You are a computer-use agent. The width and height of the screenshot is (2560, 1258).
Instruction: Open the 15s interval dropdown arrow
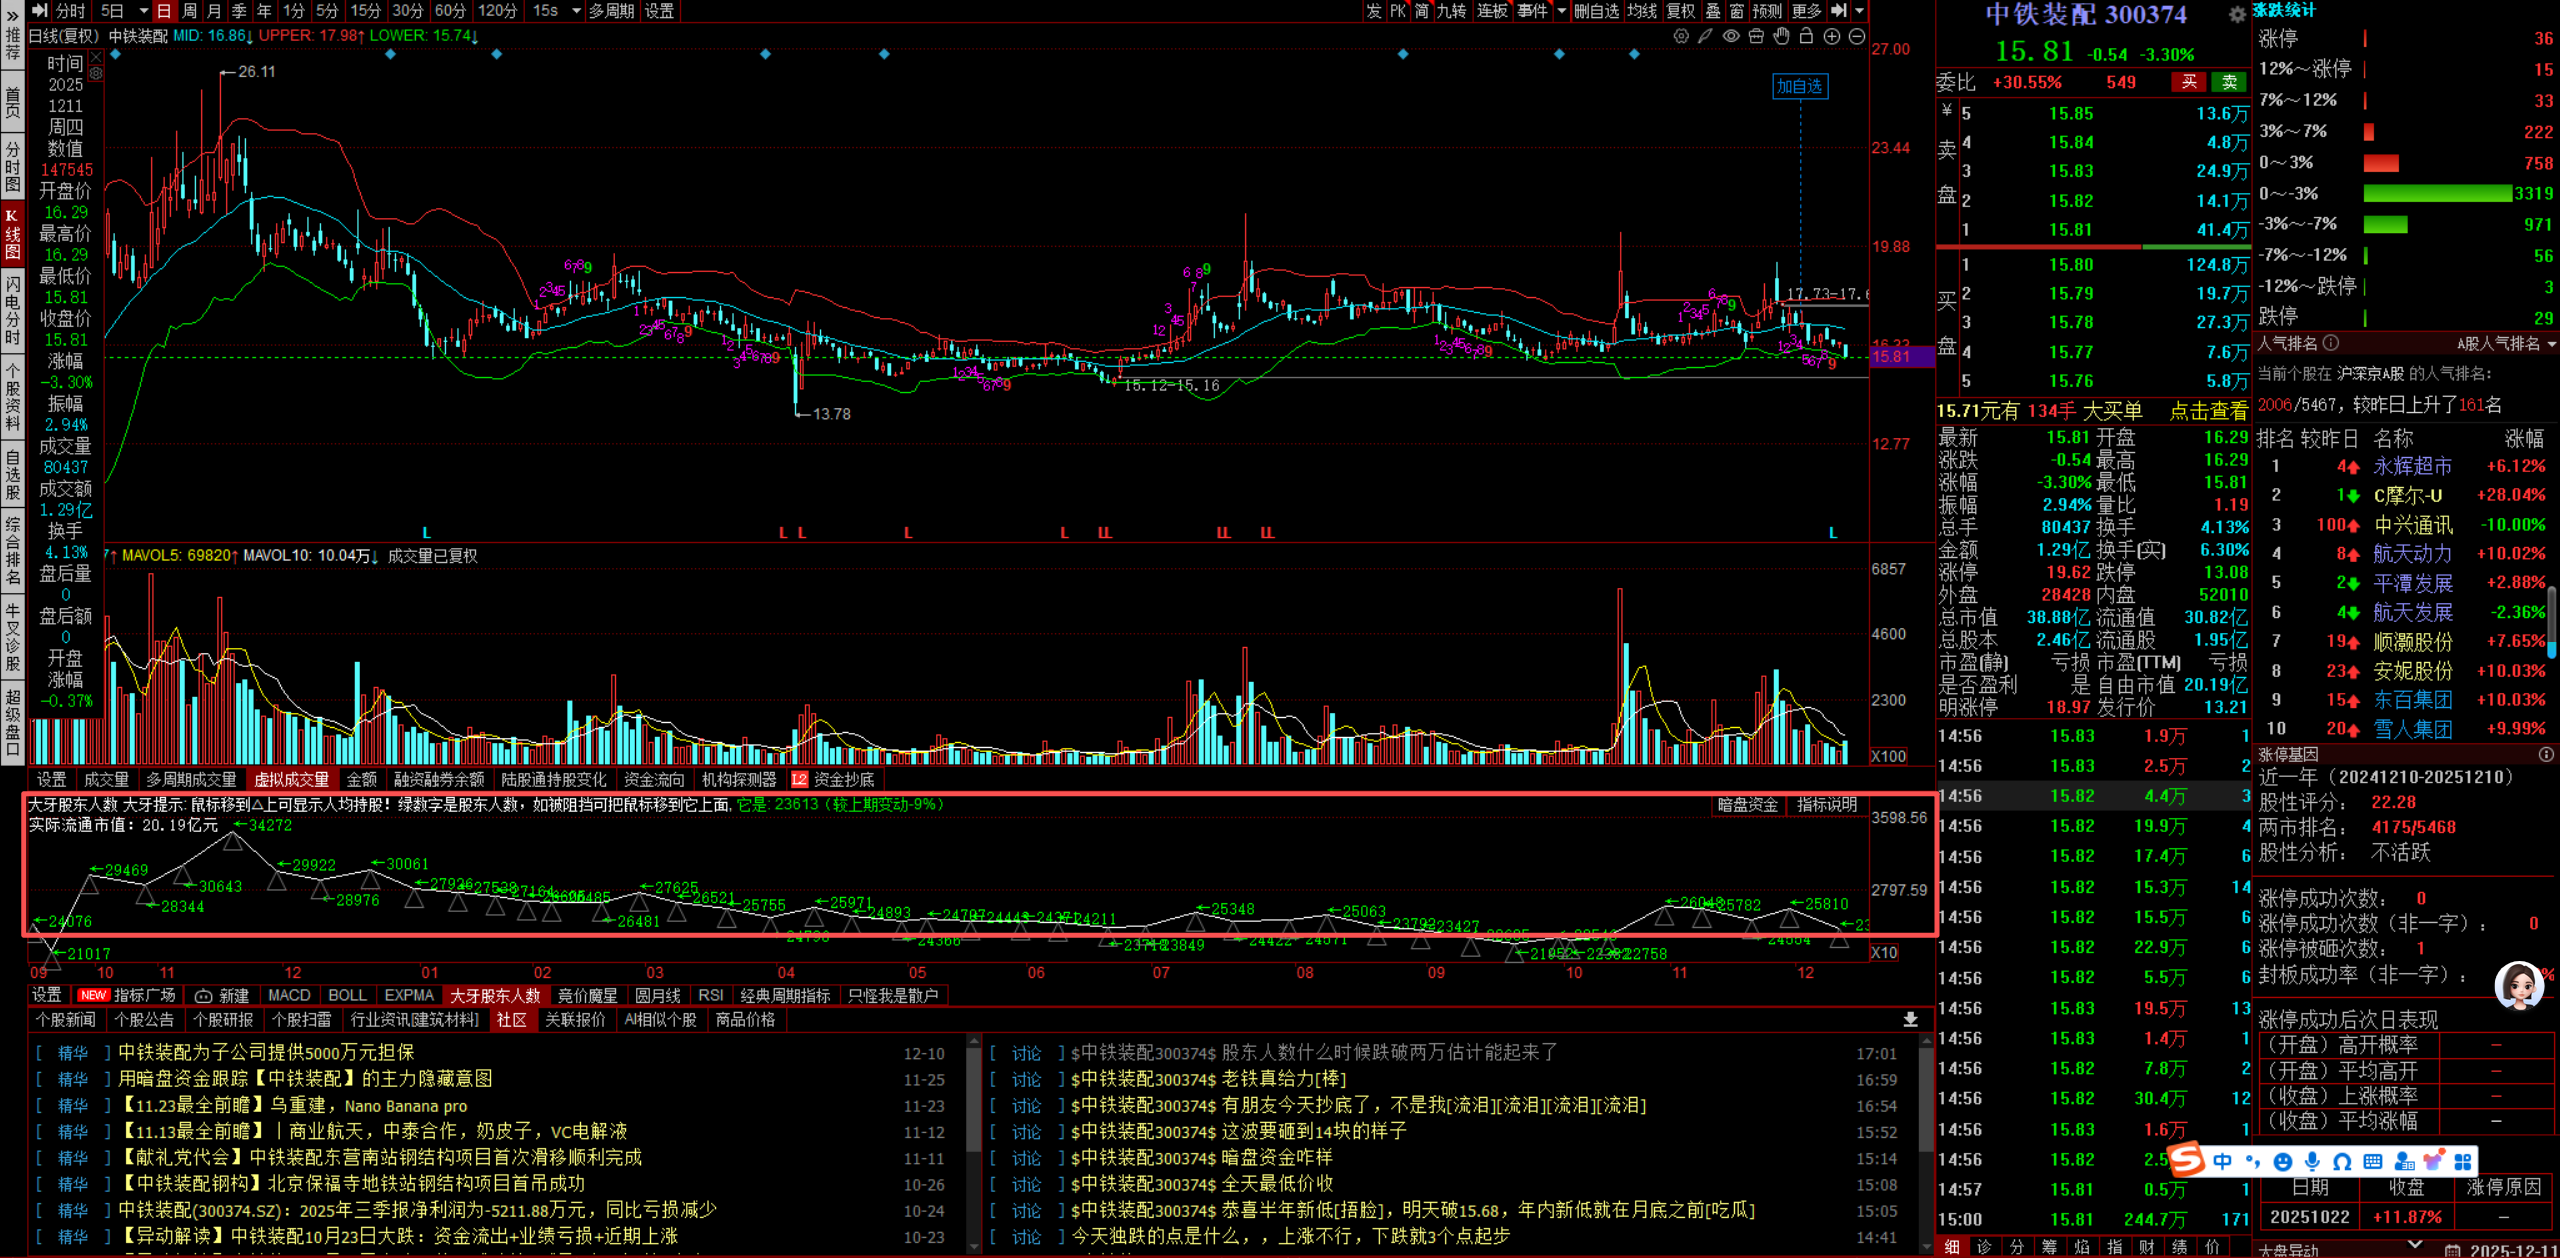coord(576,11)
